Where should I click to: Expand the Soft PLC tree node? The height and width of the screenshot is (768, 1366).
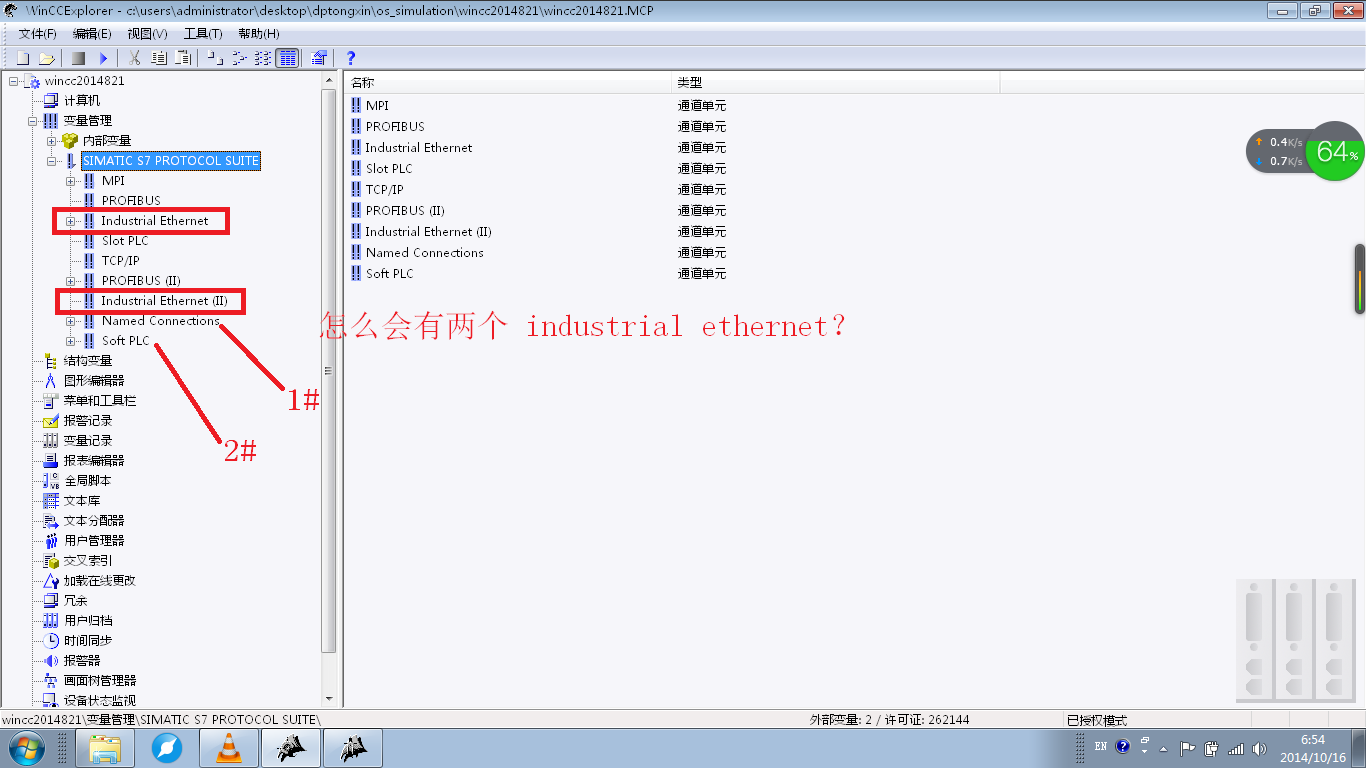pos(71,341)
